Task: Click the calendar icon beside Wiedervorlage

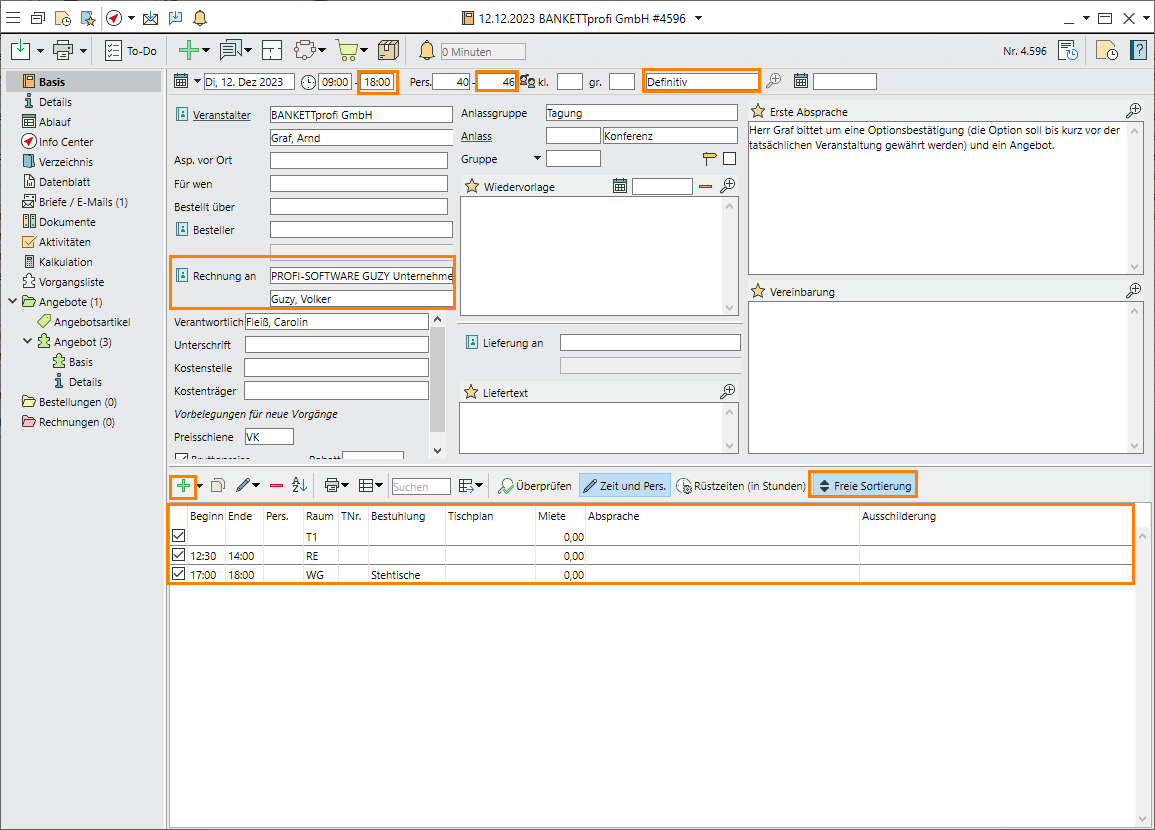Action: click(x=620, y=186)
